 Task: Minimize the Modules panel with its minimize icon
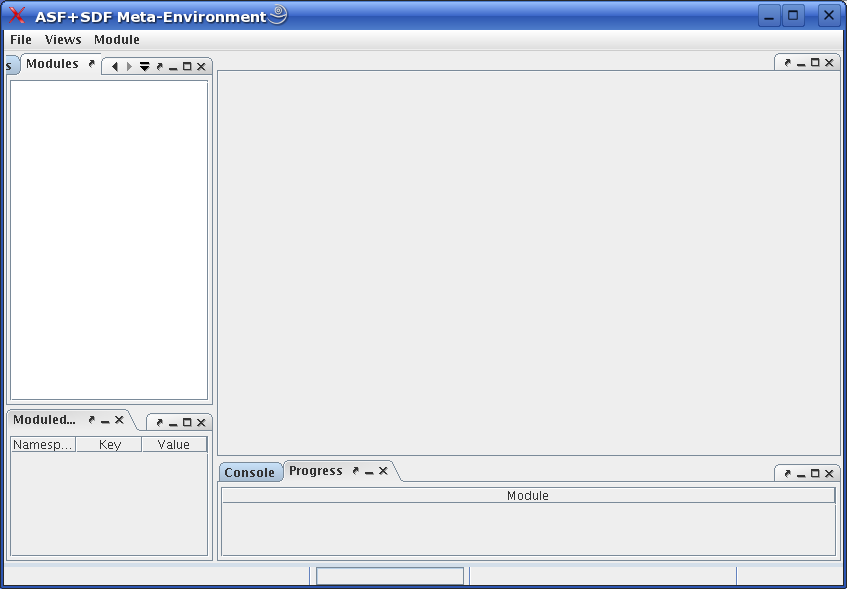point(173,66)
